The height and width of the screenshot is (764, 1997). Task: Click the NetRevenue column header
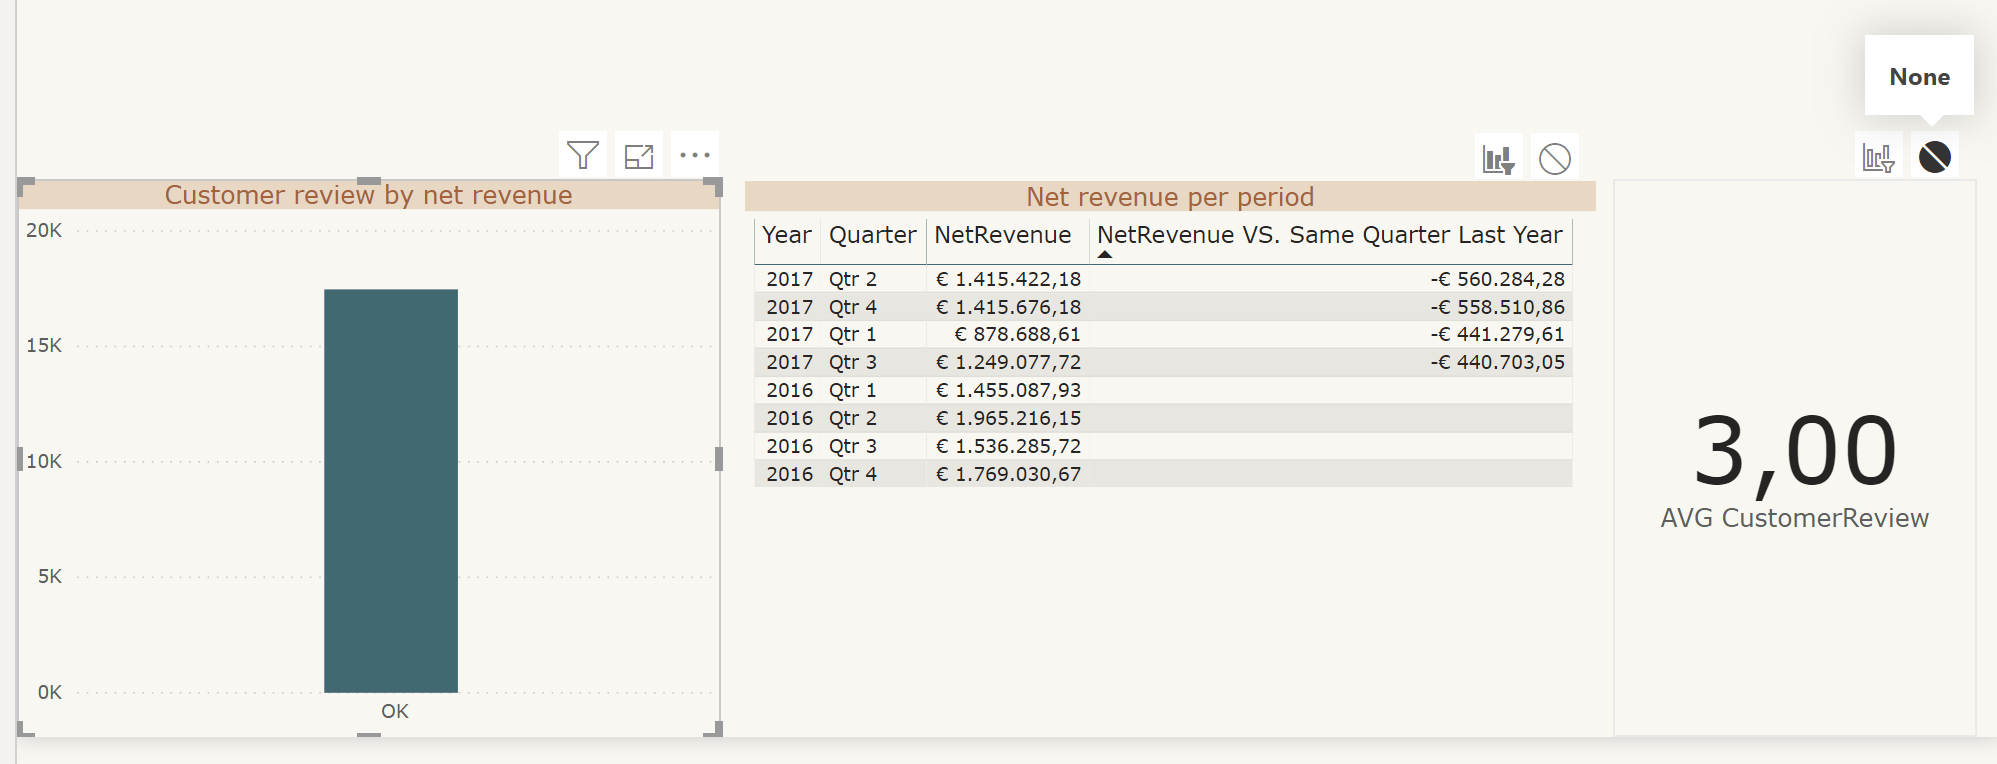tap(1003, 235)
